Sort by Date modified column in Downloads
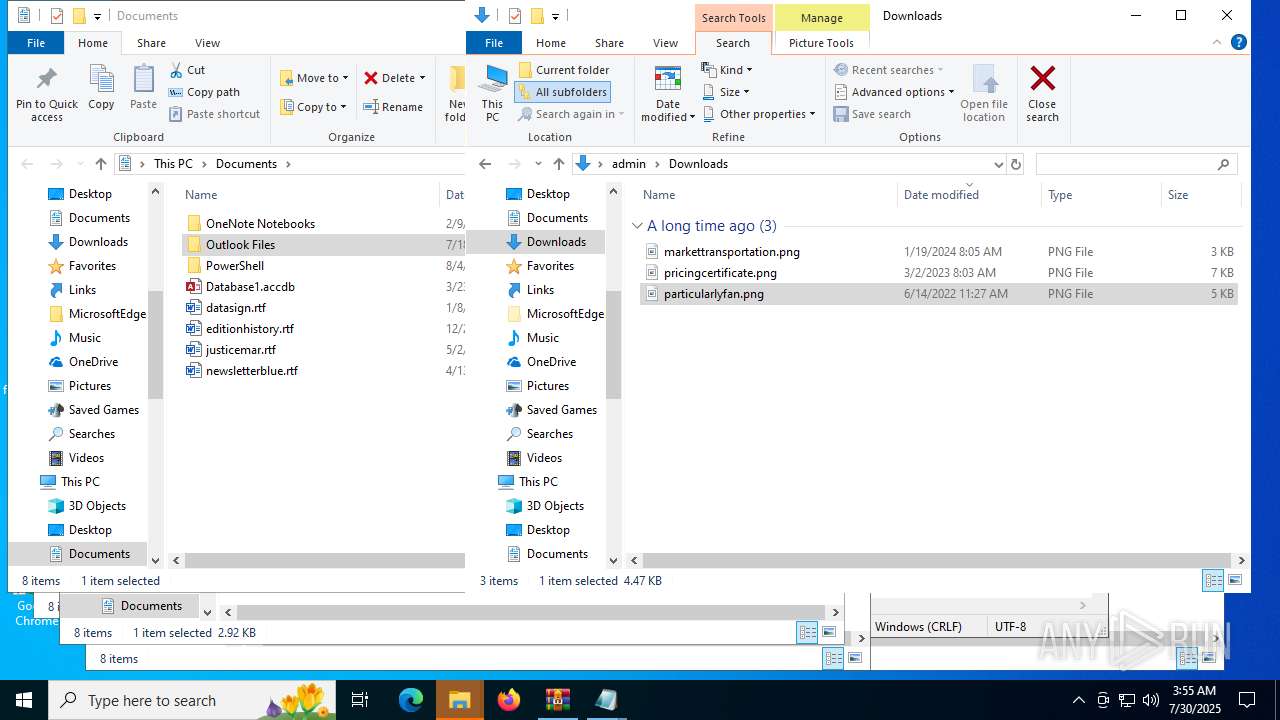Image resolution: width=1280 pixels, height=720 pixels. (969, 195)
